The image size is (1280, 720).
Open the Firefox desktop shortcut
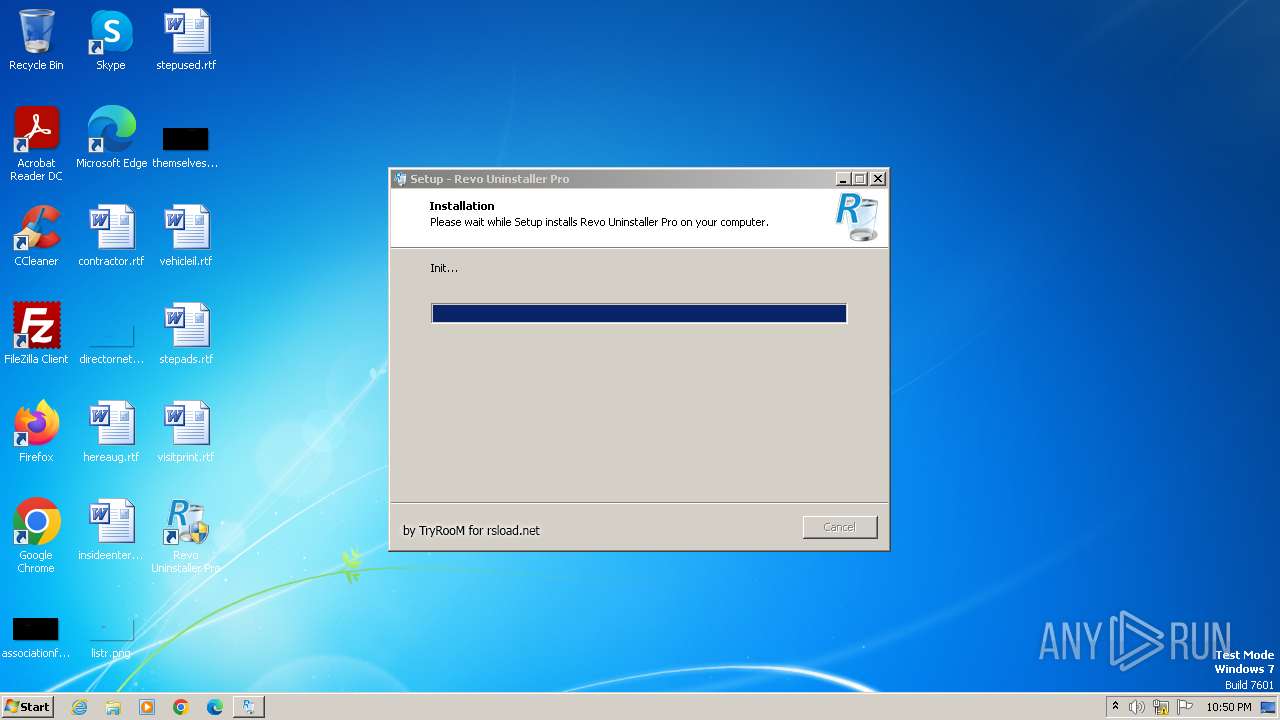pos(36,432)
